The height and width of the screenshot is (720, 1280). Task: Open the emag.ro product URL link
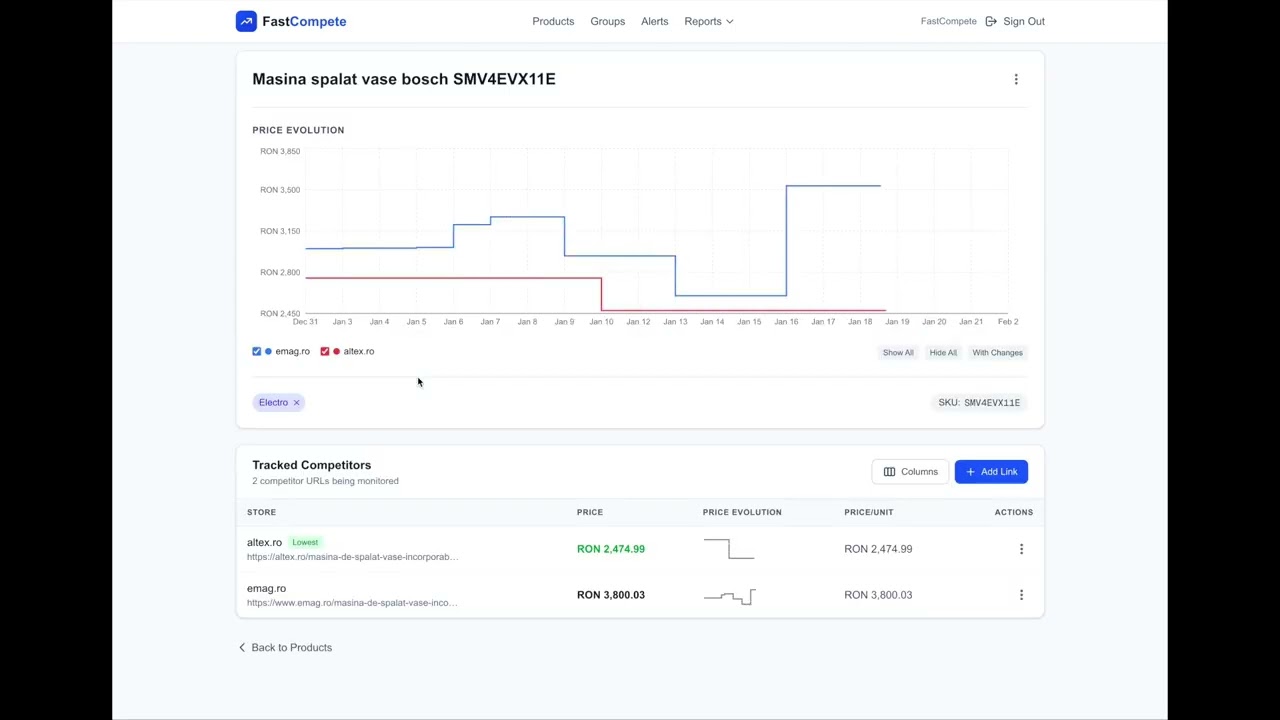(x=352, y=603)
